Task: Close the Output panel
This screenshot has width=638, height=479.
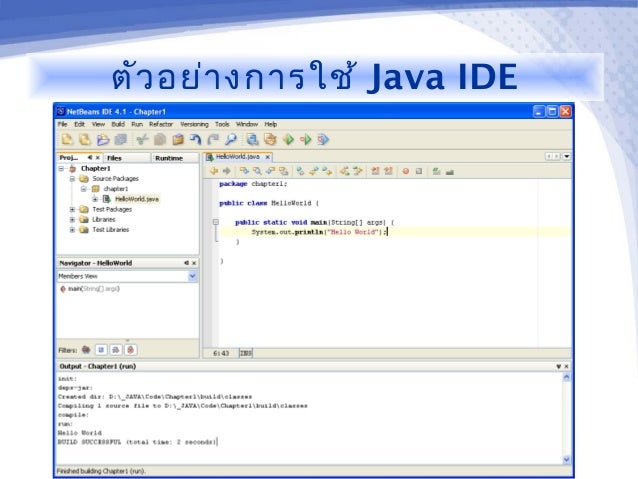Action: click(566, 367)
